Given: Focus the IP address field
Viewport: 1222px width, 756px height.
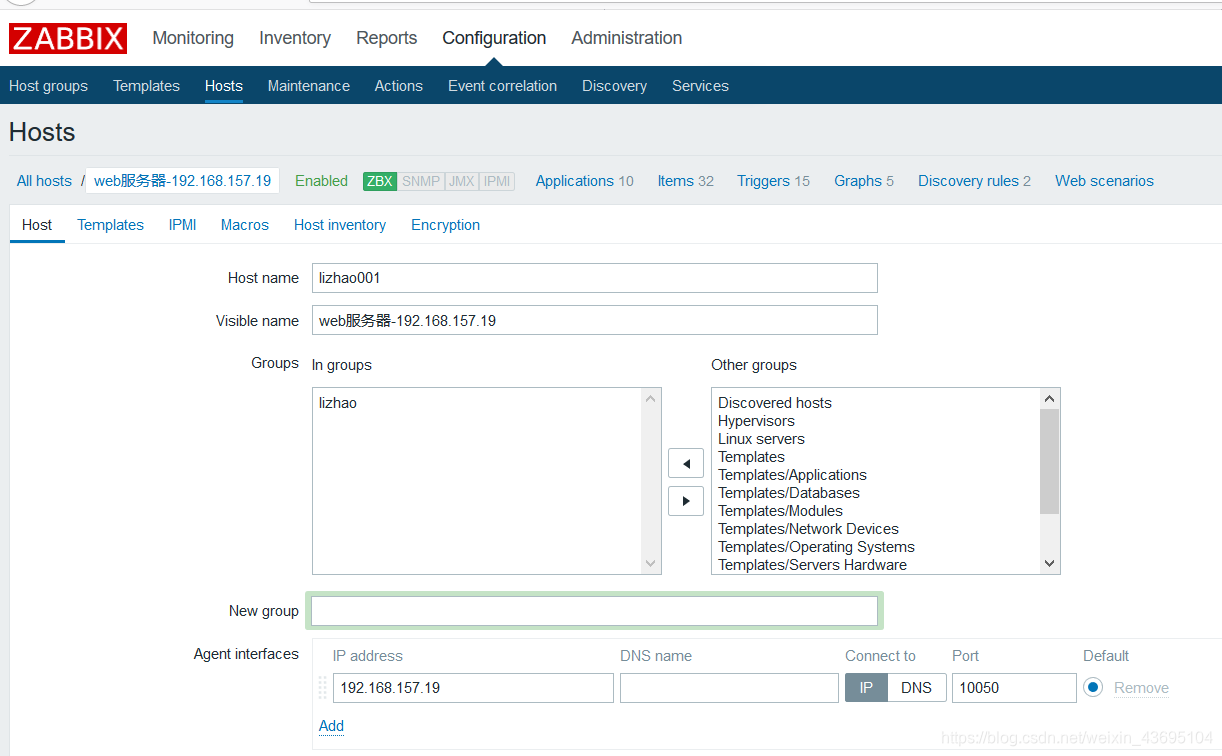Looking at the screenshot, I should (x=473, y=688).
